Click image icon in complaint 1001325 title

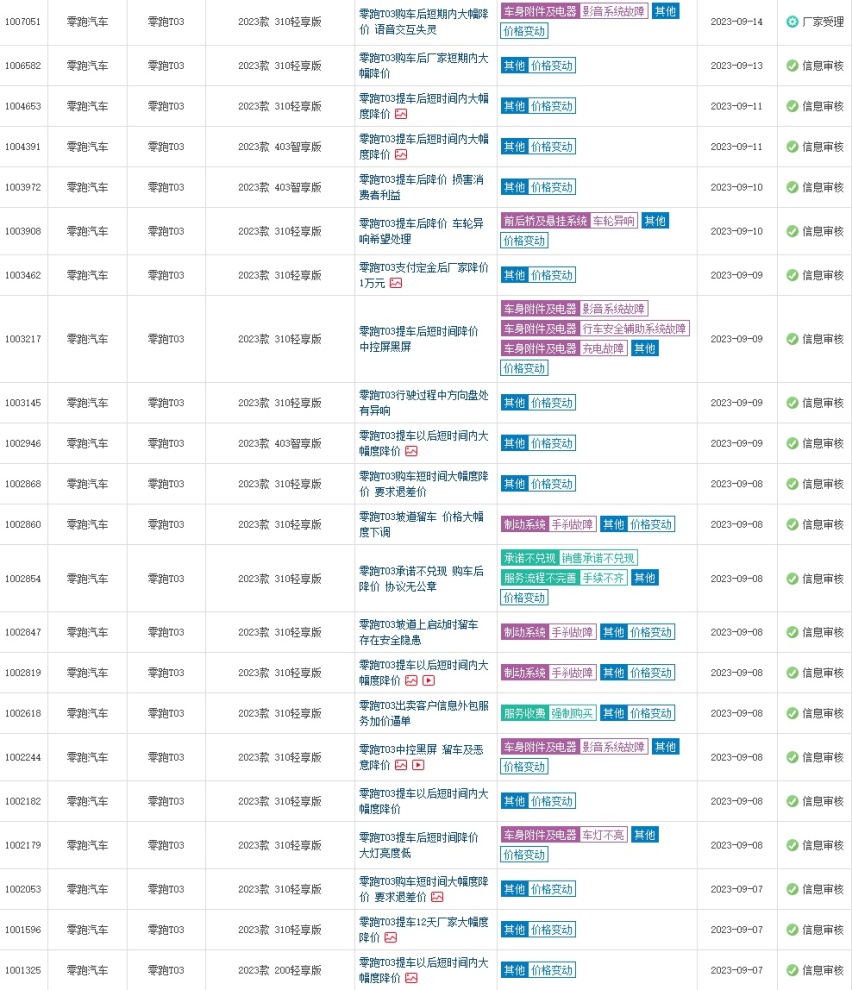tap(411, 978)
